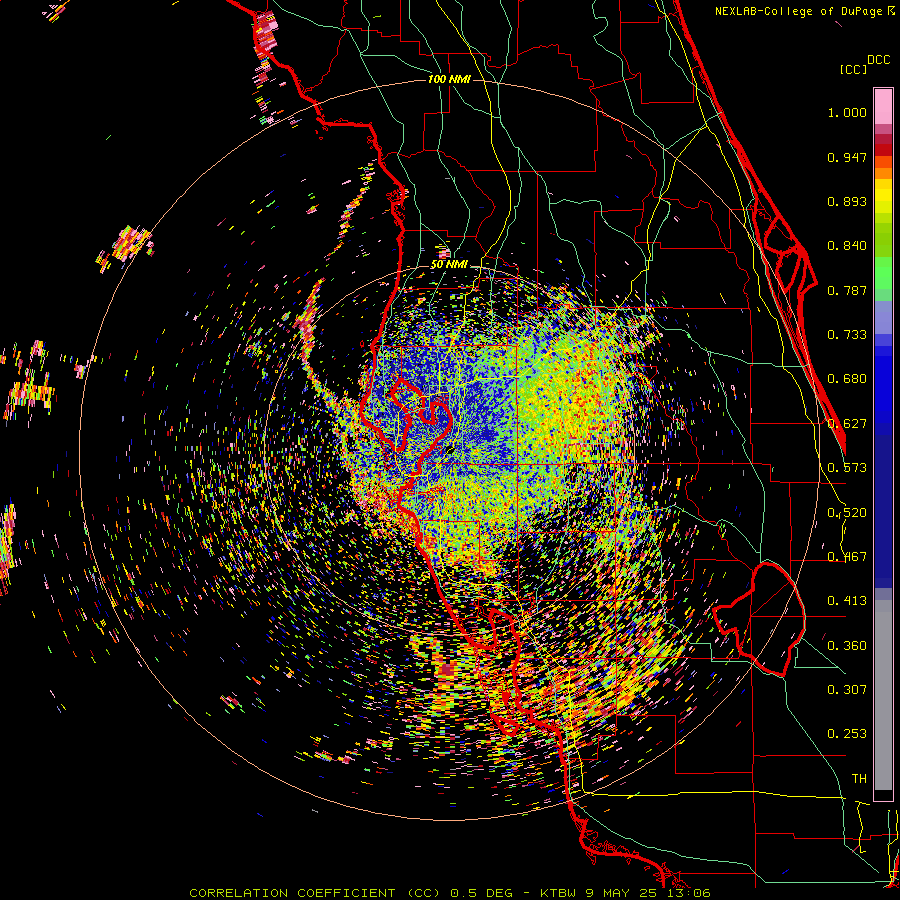Click the 0.840 scale value
Screen dimensions: 900x900
coord(847,246)
